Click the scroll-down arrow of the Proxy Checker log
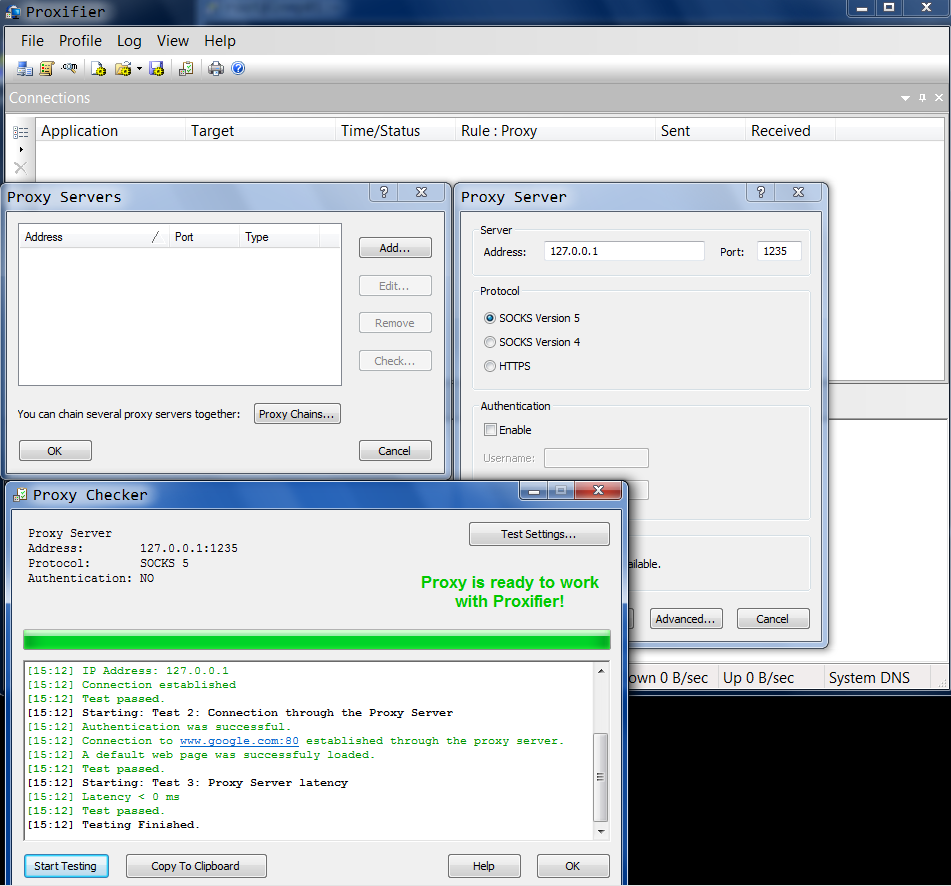 coord(601,831)
